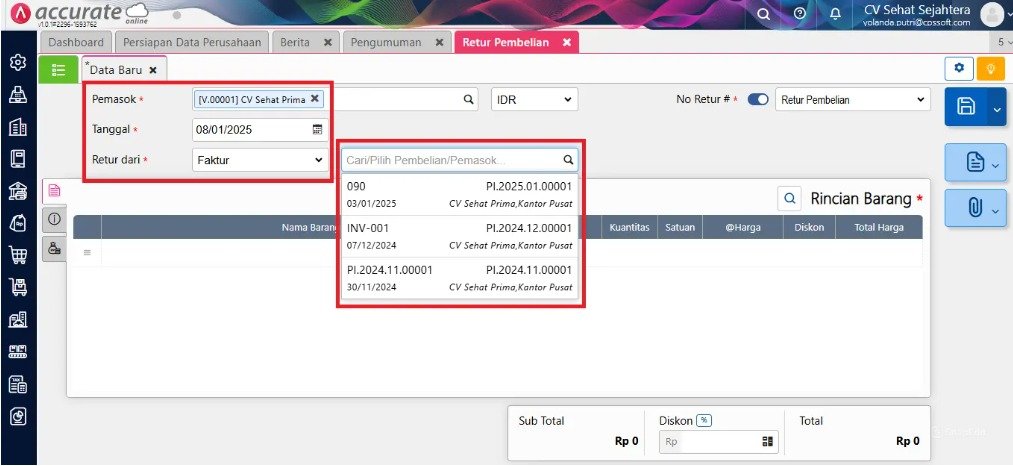Image resolution: width=1013 pixels, height=466 pixels.
Task: Select the Retur Pembelian tab
Action: pyautogui.click(x=506, y=42)
